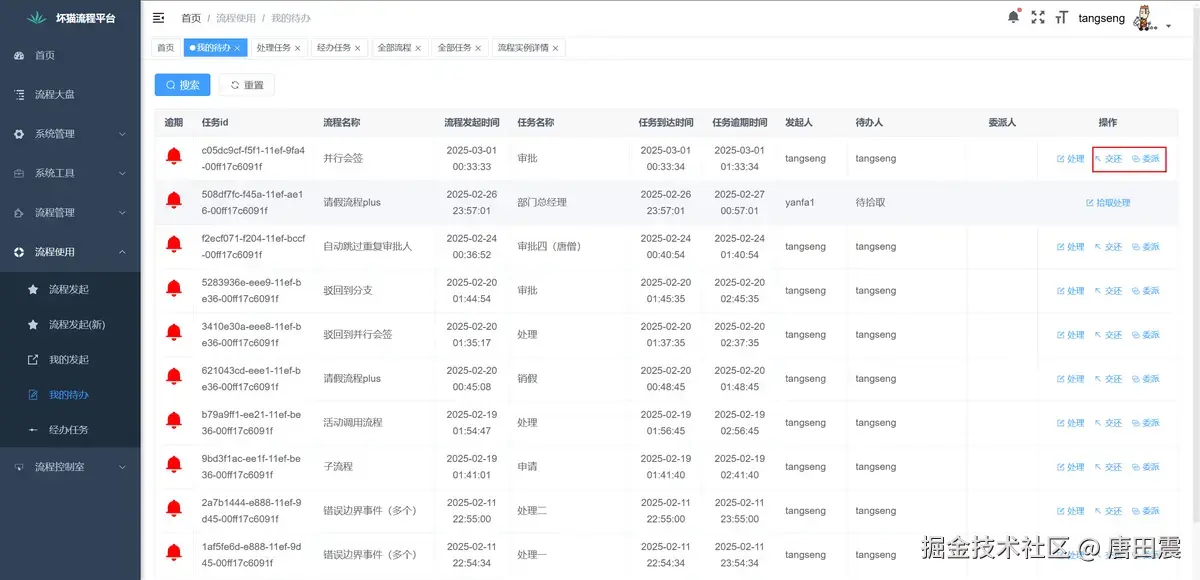This screenshot has width=1200, height=580.
Task: Click 委派 for the 驳回到并行会签 row
Action: coord(1146,335)
